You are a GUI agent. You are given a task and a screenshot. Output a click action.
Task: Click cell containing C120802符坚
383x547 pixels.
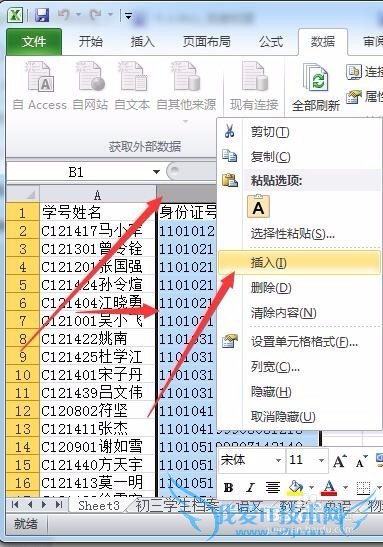pos(98,411)
